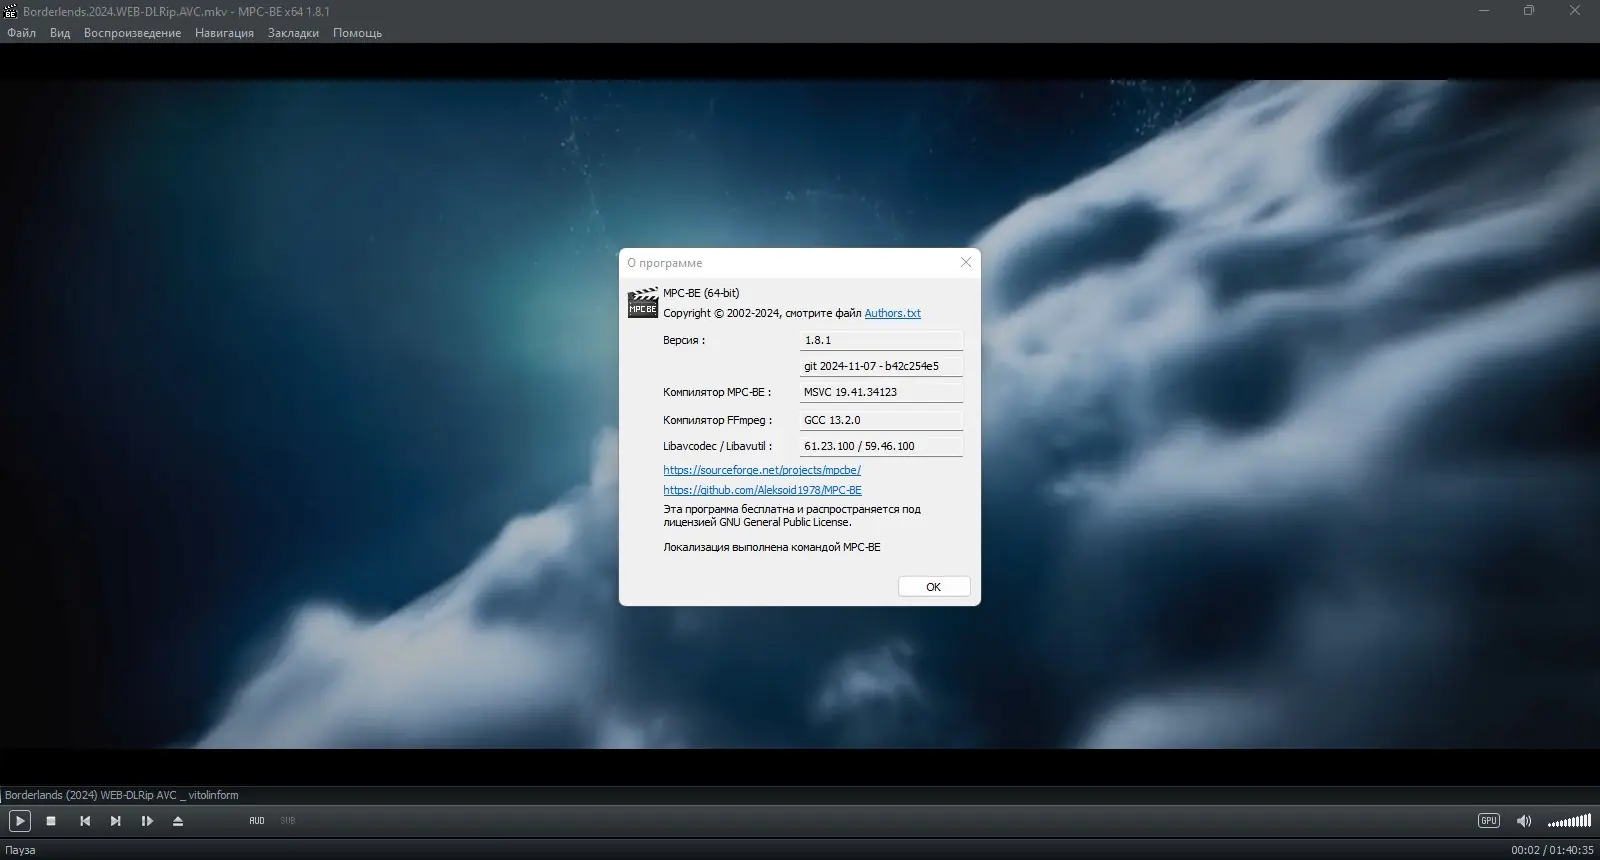Click the "Пауза" status text

point(20,850)
